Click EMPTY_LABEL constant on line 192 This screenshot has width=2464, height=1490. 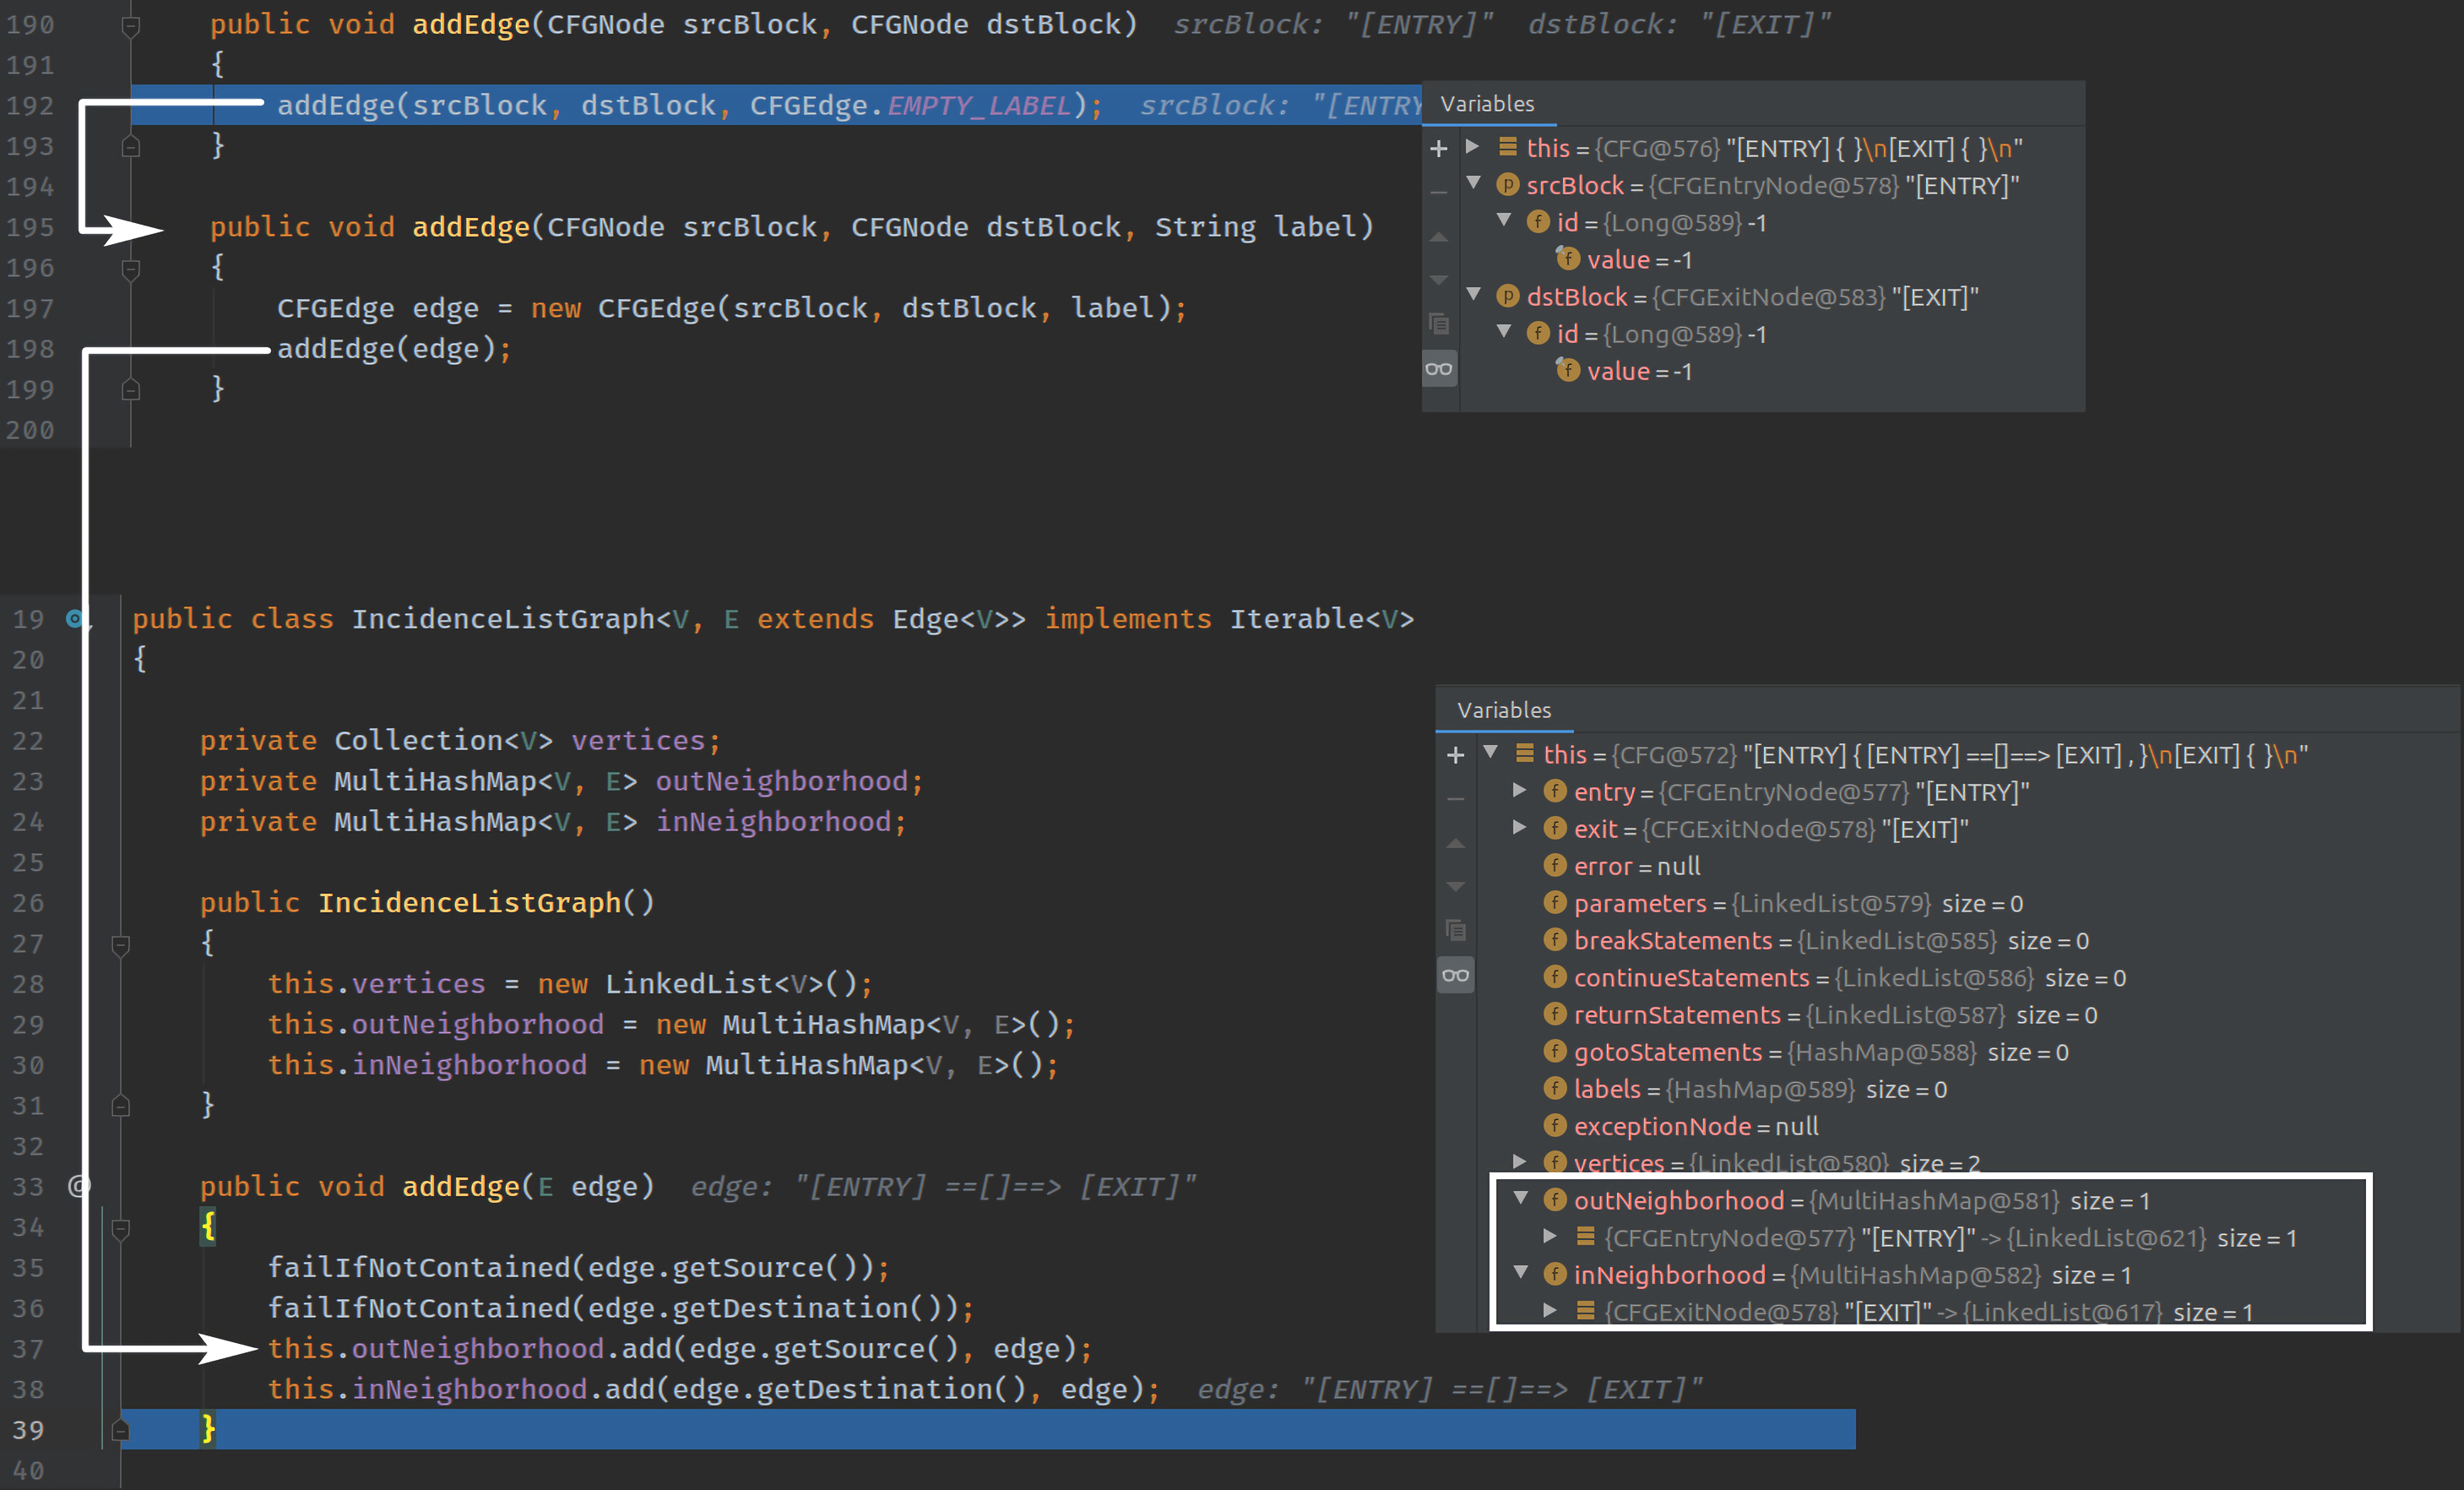pos(979,106)
